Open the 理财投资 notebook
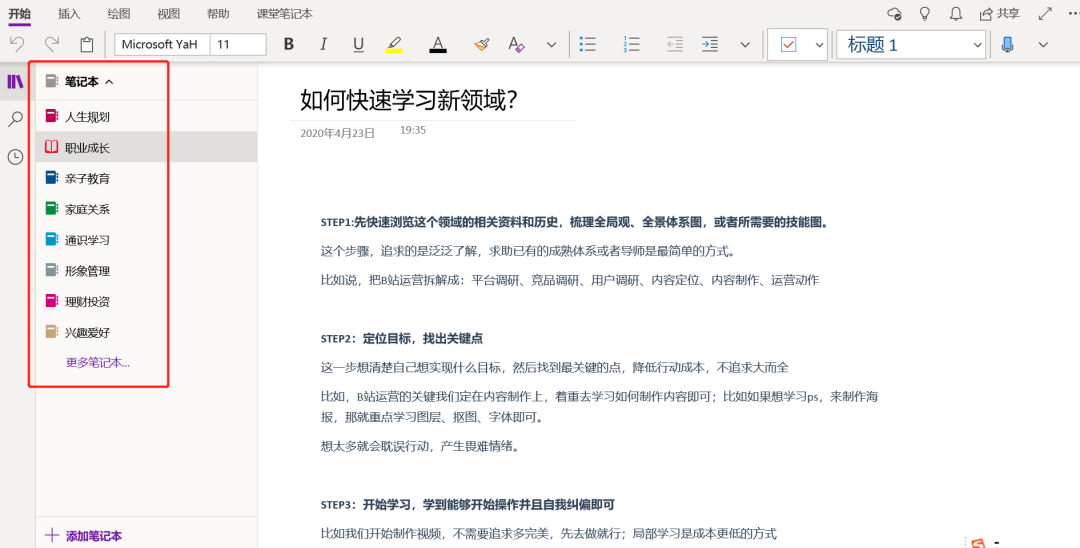Image resolution: width=1080 pixels, height=548 pixels. pyautogui.click(x=146, y=302)
